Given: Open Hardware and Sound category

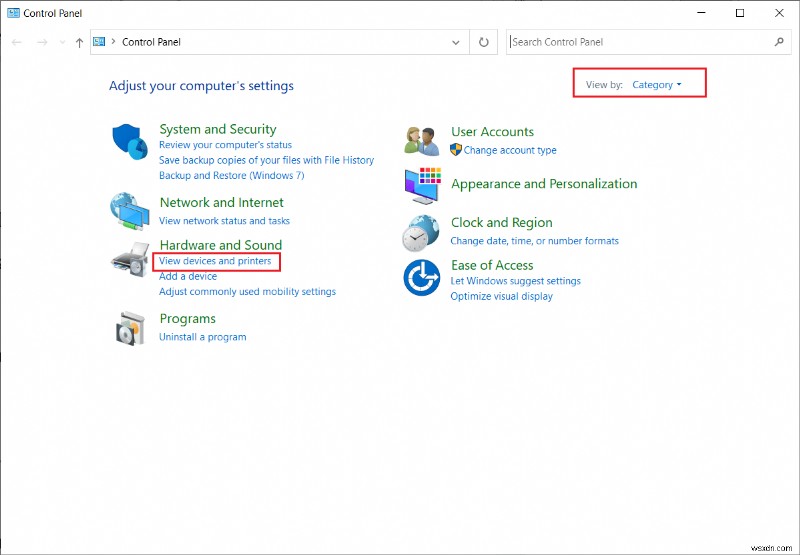Looking at the screenshot, I should (221, 245).
